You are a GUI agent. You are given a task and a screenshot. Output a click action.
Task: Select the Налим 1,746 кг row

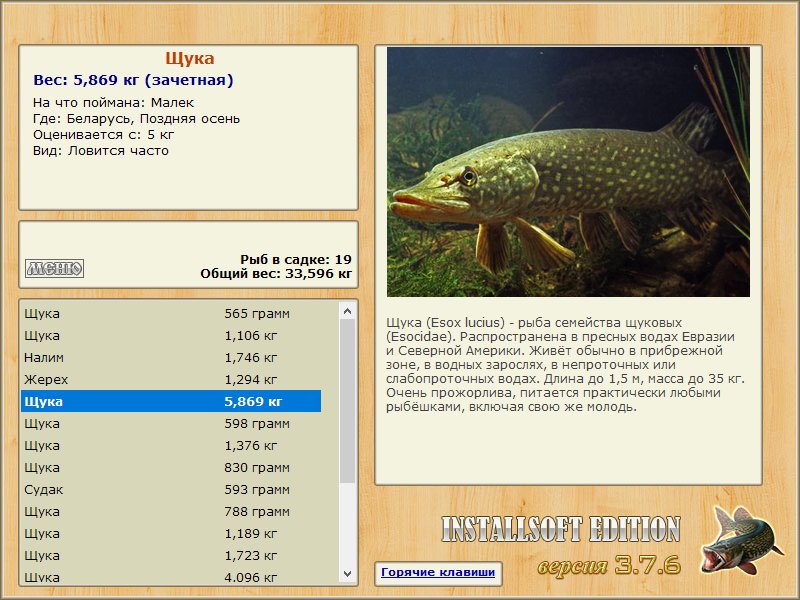click(x=171, y=358)
